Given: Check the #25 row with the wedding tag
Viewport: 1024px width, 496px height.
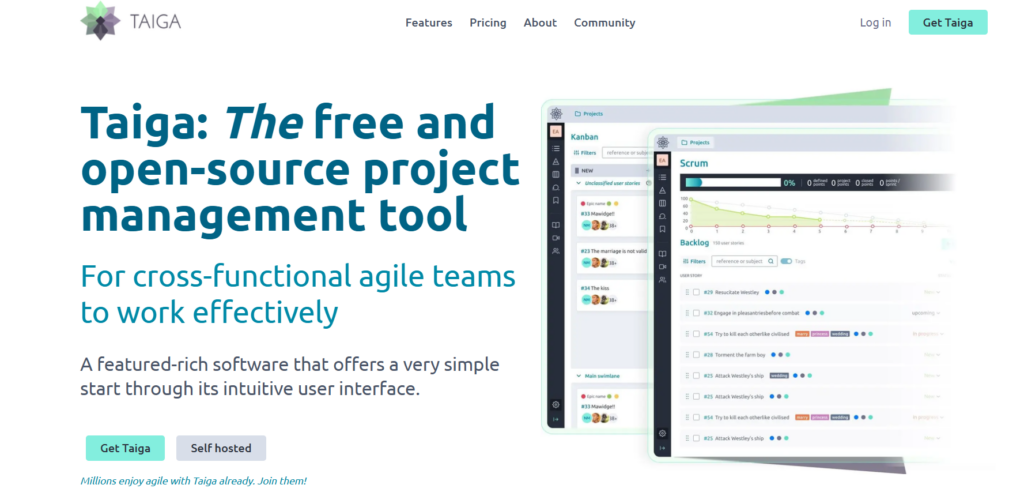Looking at the screenshot, I should [696, 375].
